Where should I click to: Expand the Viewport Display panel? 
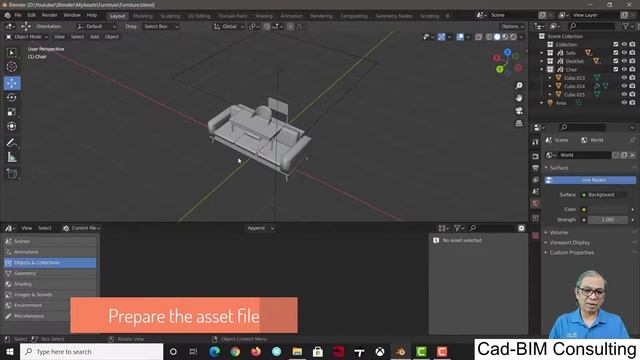[569, 242]
